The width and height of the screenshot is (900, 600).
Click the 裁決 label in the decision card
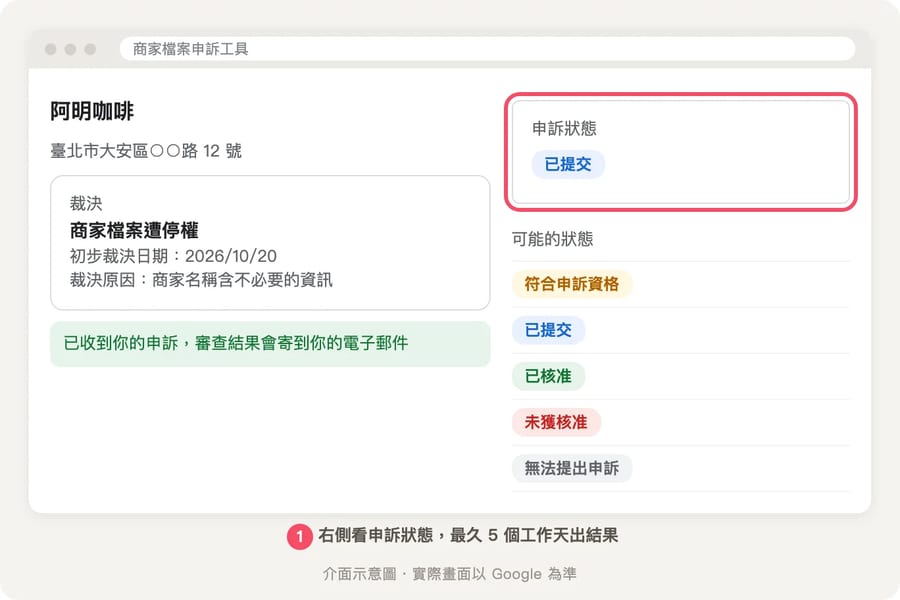[x=86, y=203]
